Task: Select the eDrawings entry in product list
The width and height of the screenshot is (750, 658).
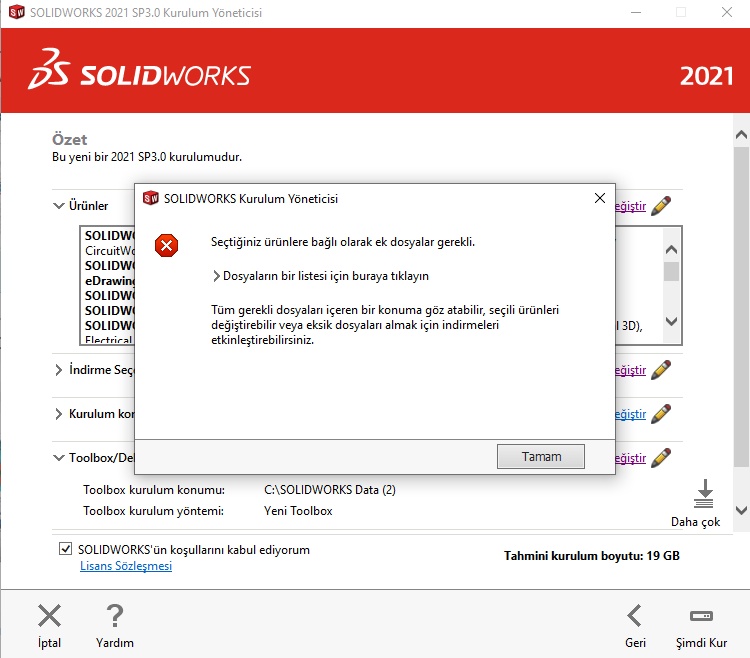Action: pyautogui.click(x=110, y=281)
